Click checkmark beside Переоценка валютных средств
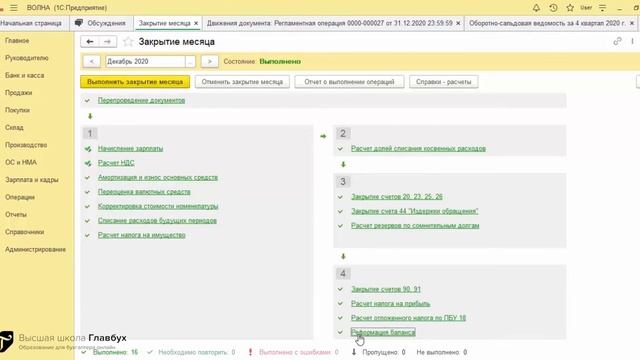640x360 pixels. [x=87, y=192]
